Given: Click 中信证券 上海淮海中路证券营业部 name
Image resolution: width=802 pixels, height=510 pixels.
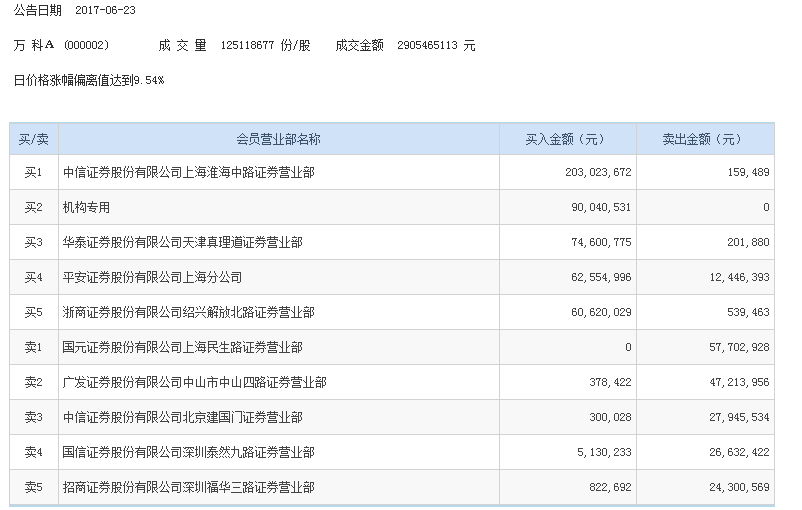Looking at the screenshot, I should point(189,172).
